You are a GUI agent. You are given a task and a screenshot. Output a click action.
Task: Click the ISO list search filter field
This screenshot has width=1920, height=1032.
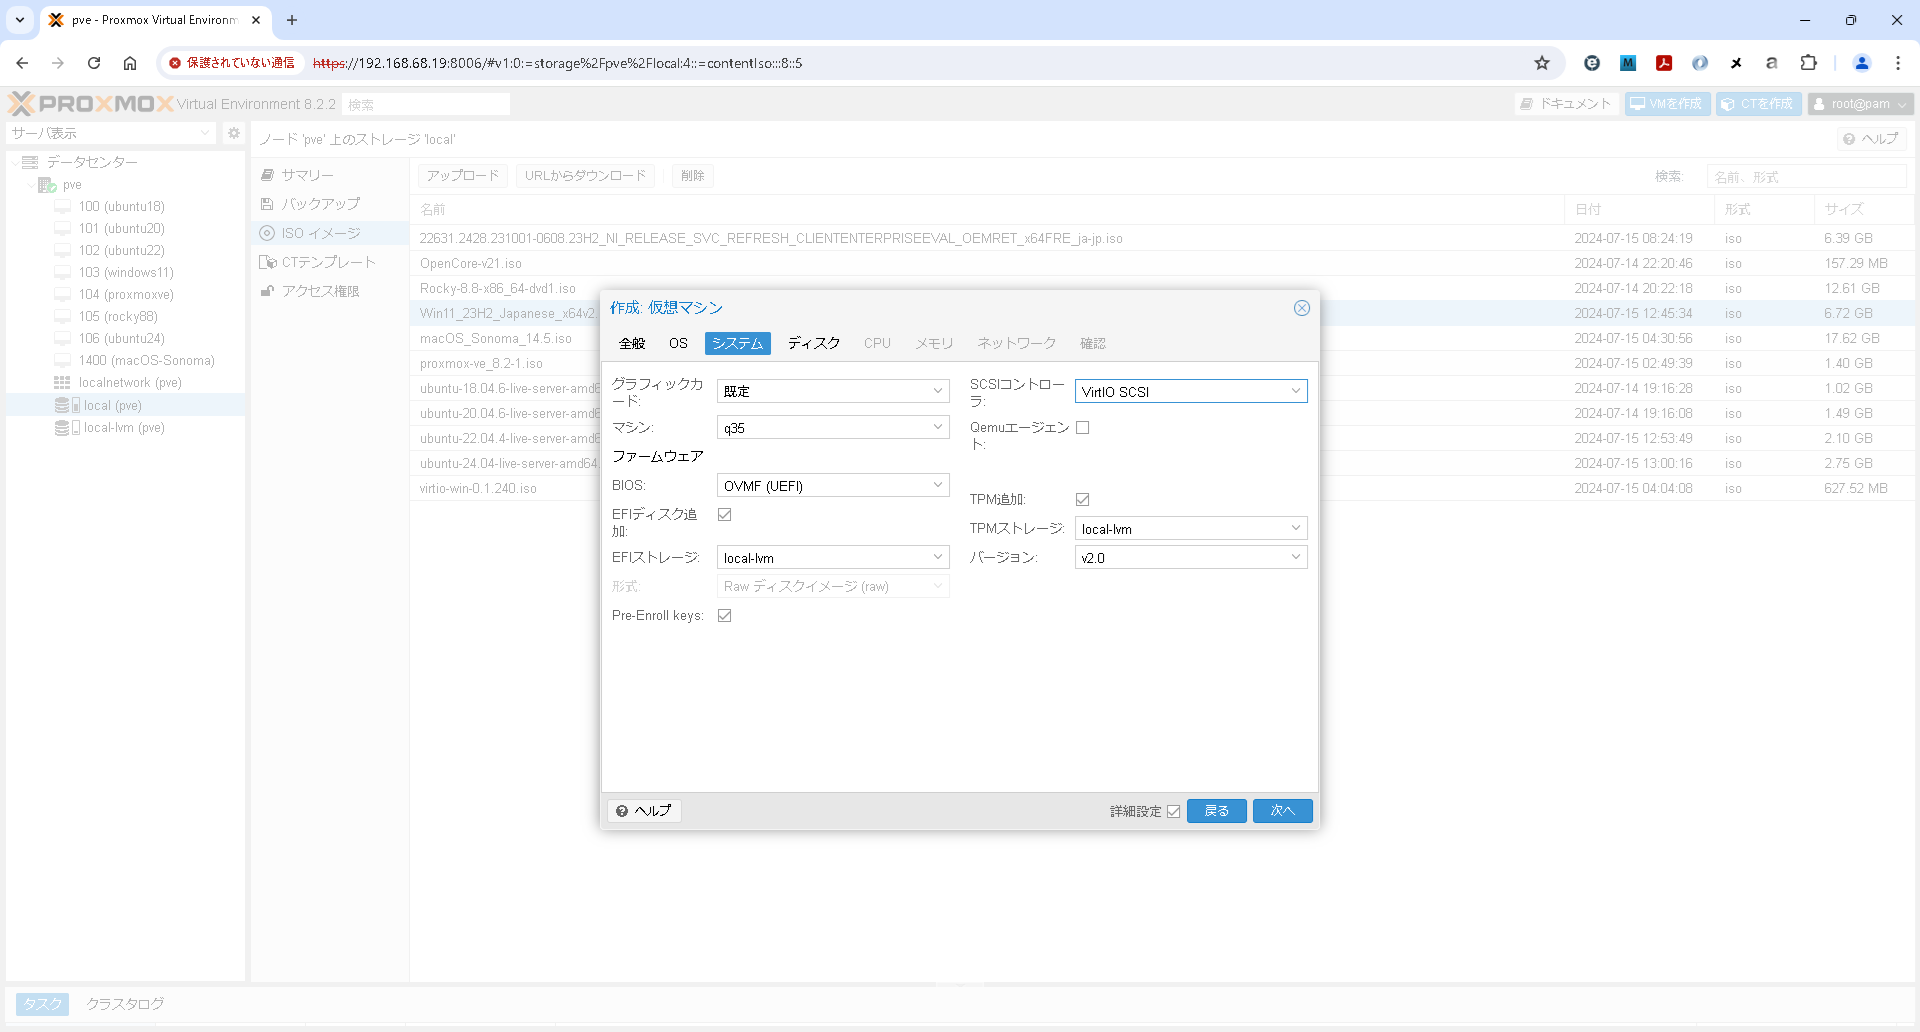tap(1806, 177)
